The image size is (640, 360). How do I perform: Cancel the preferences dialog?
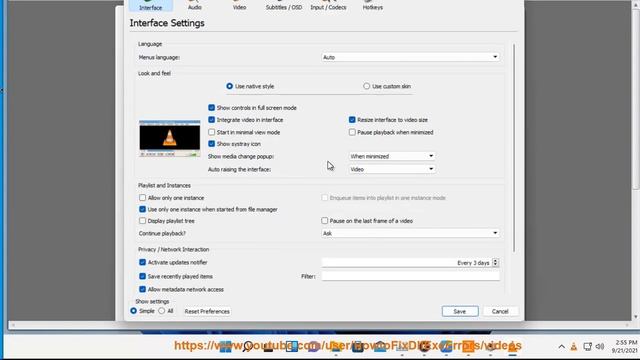(500, 311)
